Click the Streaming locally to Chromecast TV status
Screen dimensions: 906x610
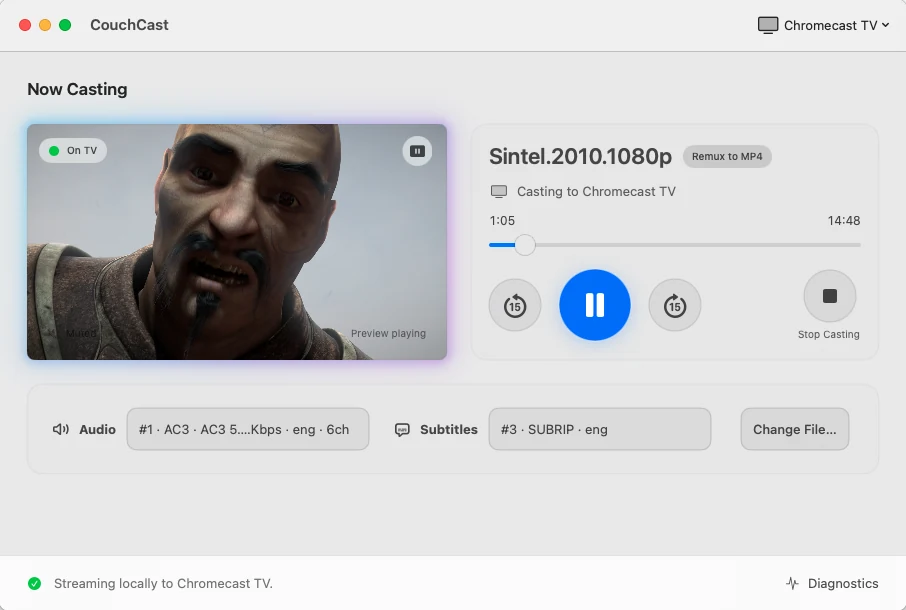click(163, 583)
